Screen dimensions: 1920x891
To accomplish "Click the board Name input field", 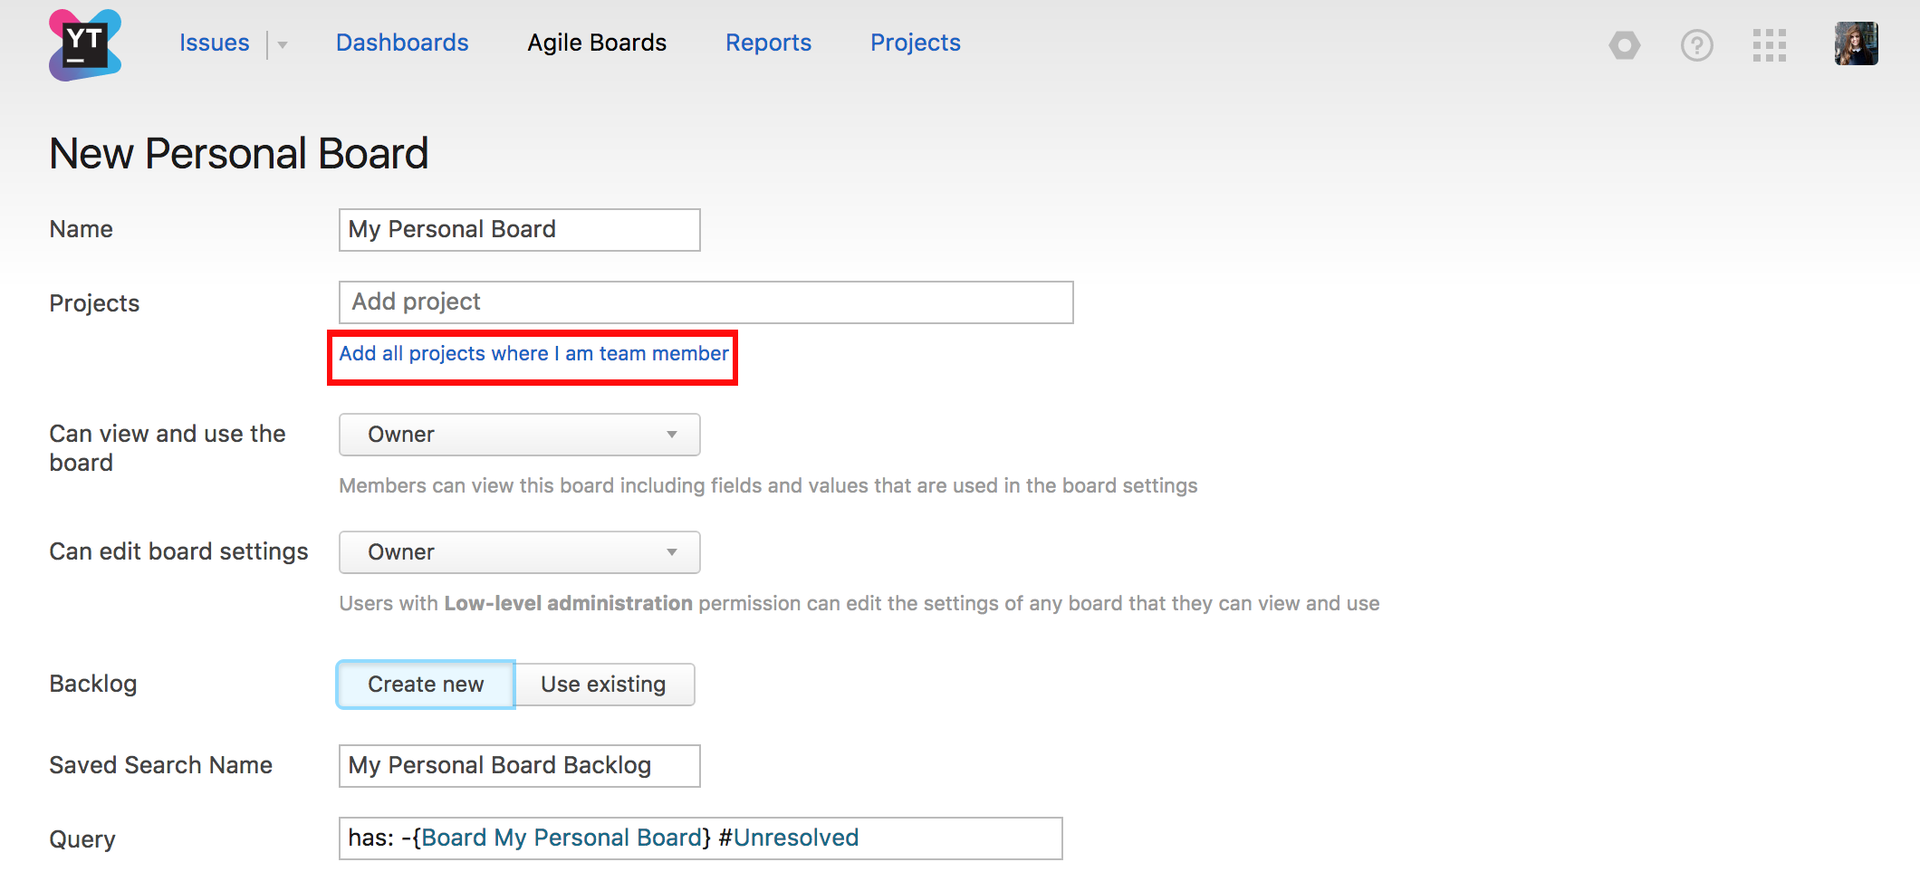I will (x=519, y=230).
